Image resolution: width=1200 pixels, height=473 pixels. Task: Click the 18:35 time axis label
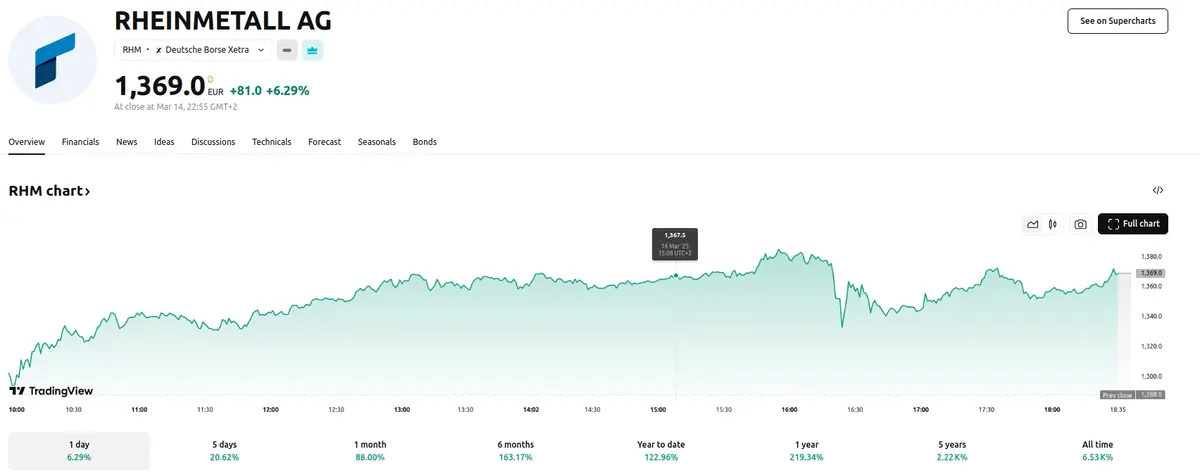(1117, 409)
